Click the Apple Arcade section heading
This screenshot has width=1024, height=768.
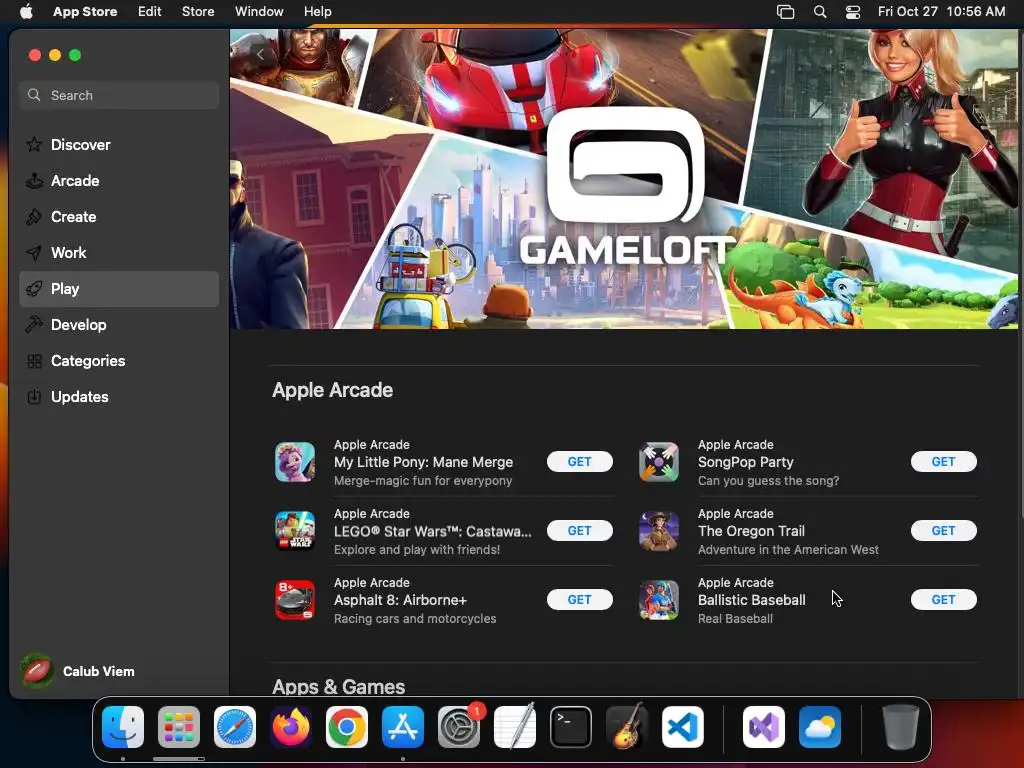tap(332, 390)
